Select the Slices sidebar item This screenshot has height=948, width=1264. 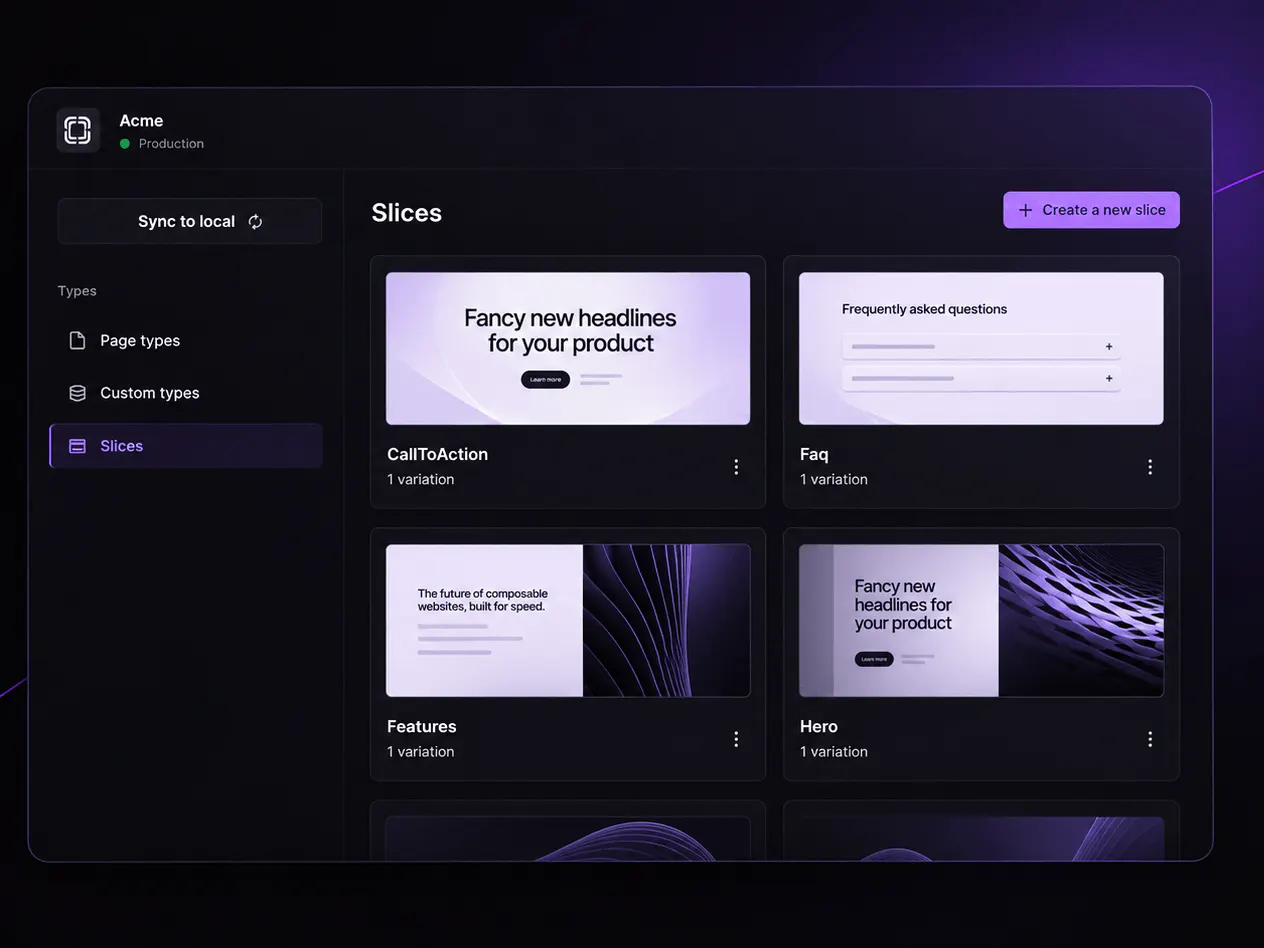point(186,446)
